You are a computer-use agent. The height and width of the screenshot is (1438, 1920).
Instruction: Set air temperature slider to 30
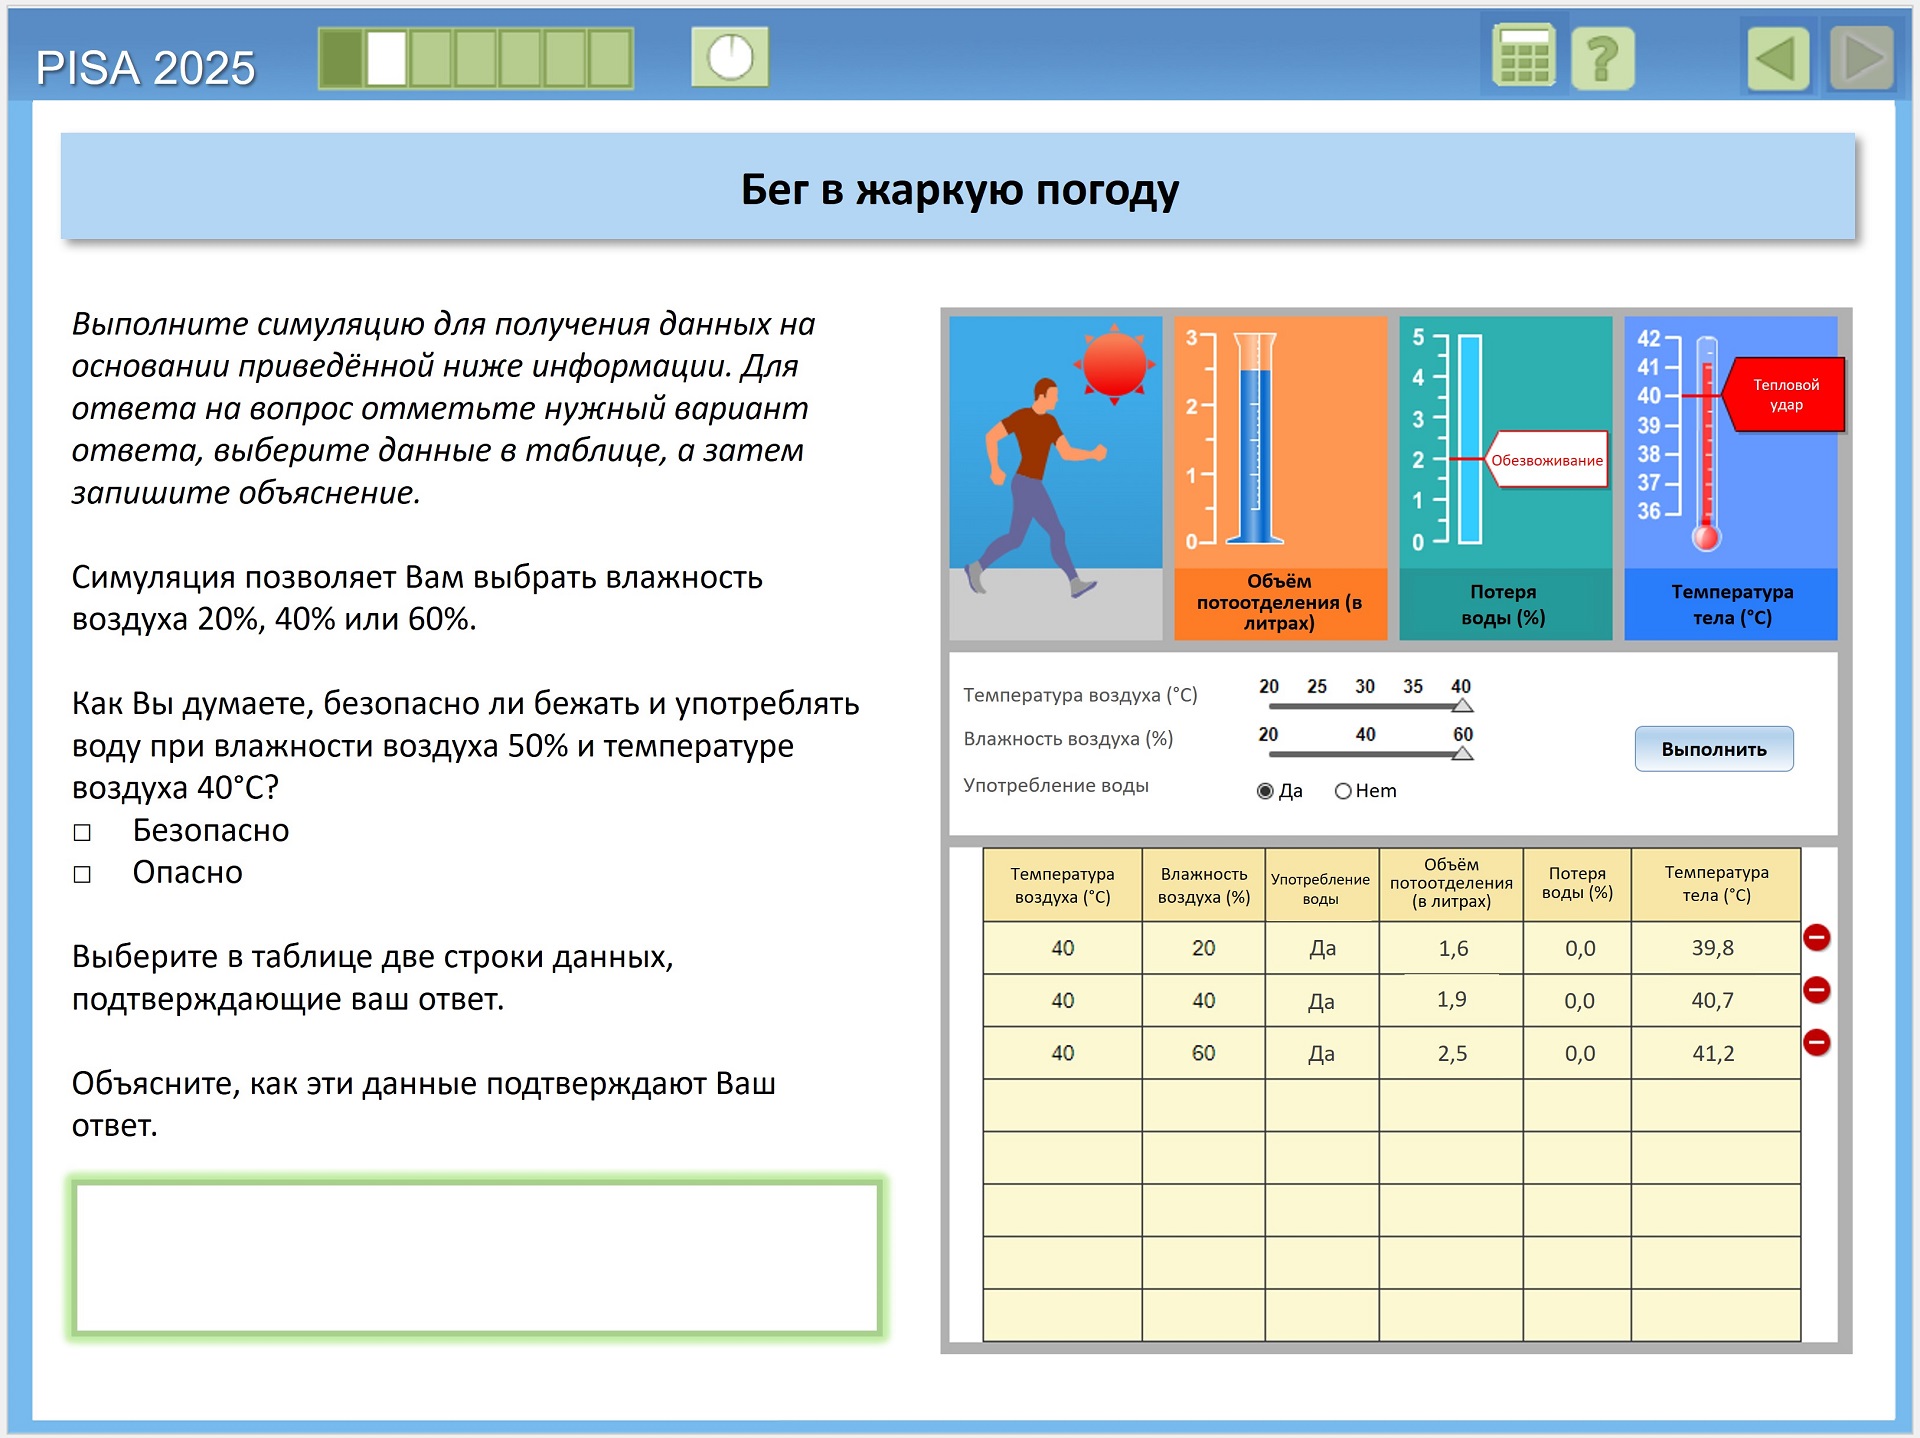click(x=1365, y=706)
